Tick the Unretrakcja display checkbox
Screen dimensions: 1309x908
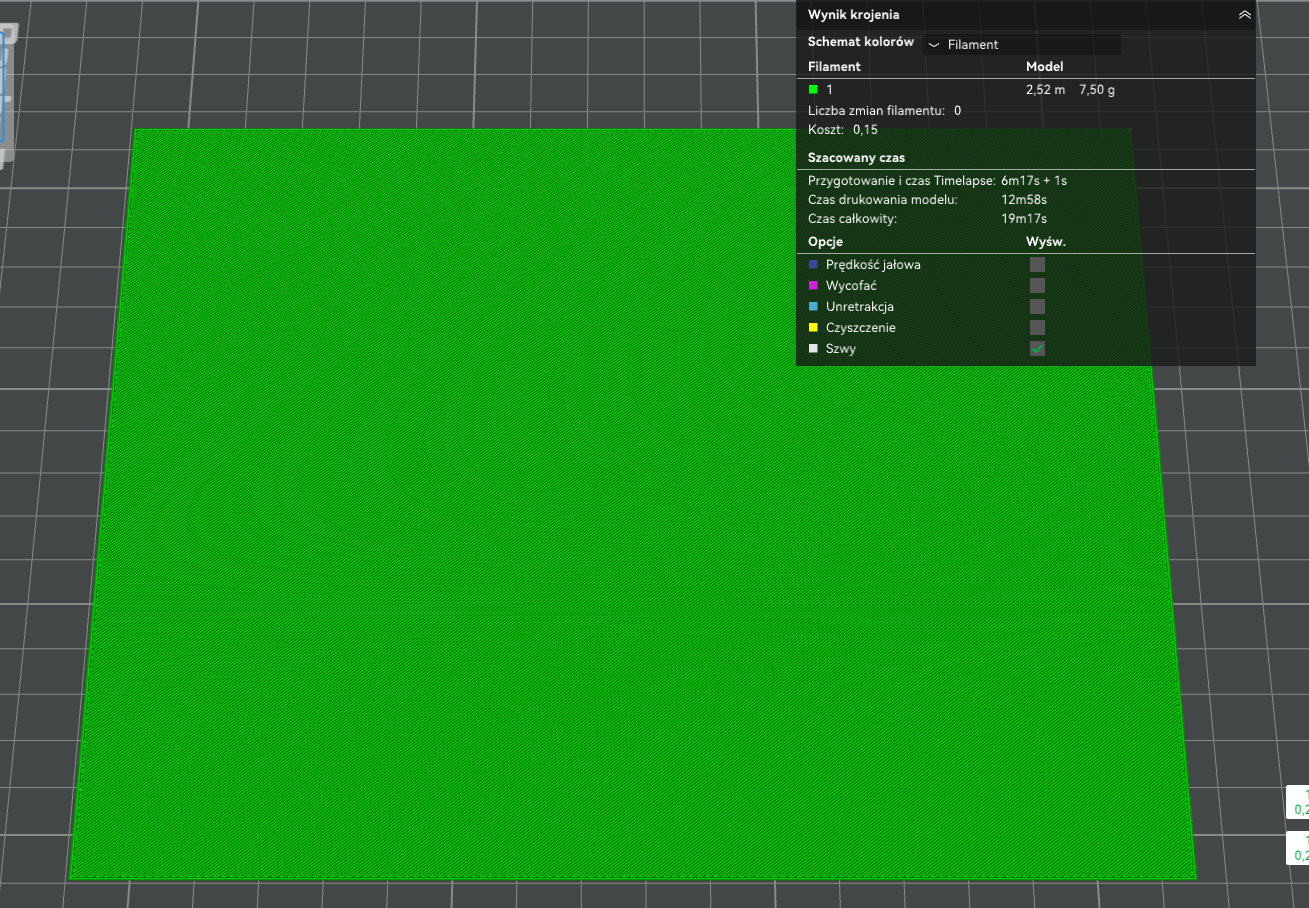point(1037,307)
